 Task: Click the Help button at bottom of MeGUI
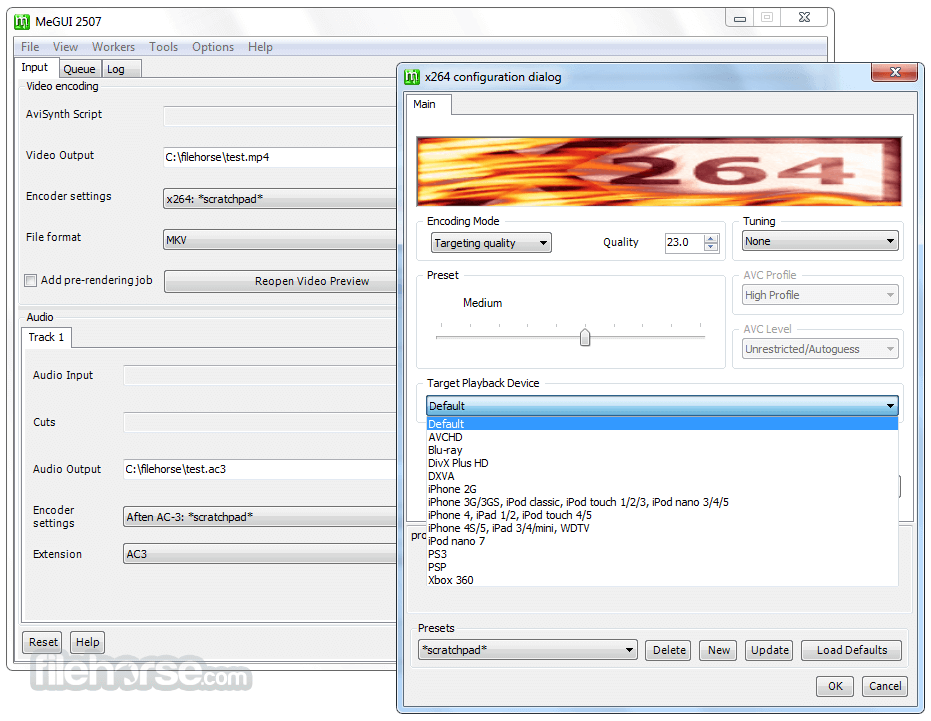pos(87,642)
